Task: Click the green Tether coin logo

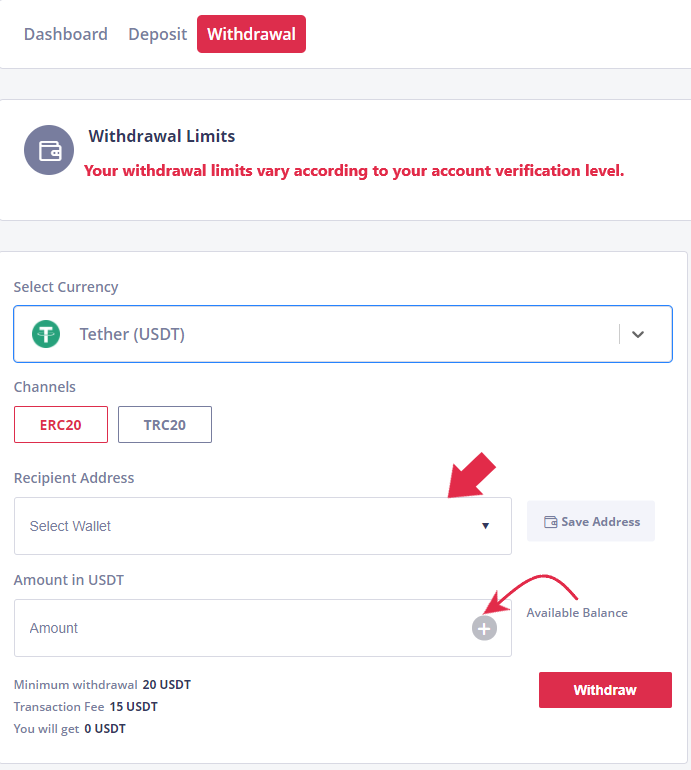Action: (x=46, y=334)
